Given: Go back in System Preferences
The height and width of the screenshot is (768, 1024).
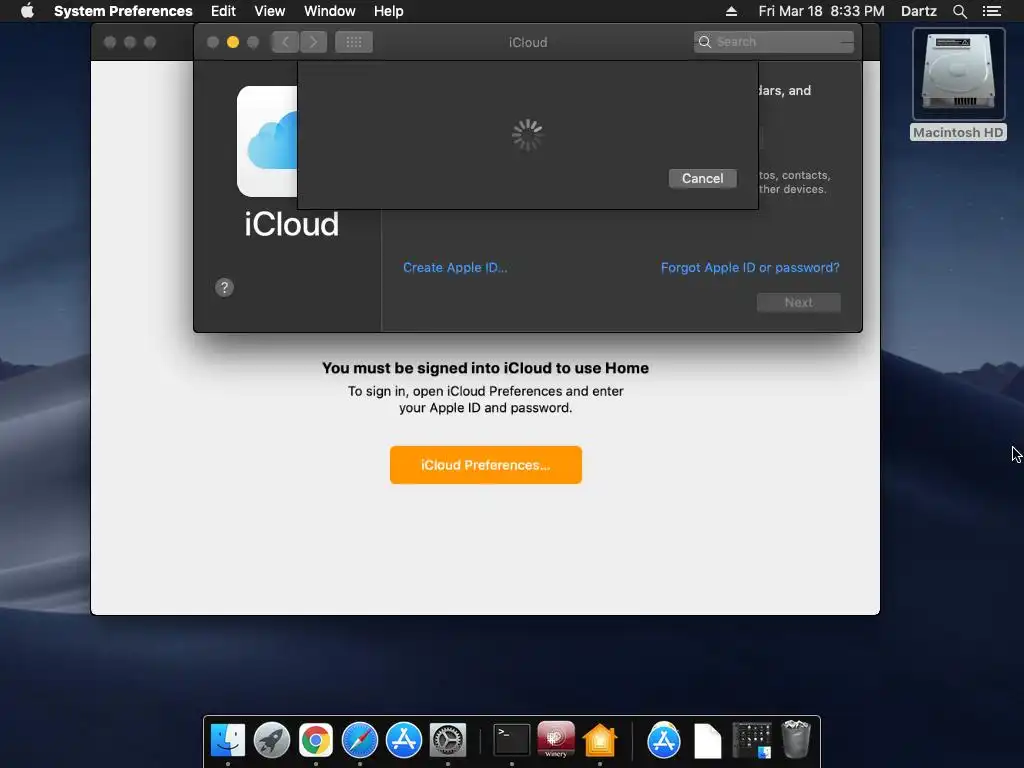Looking at the screenshot, I should point(285,42).
